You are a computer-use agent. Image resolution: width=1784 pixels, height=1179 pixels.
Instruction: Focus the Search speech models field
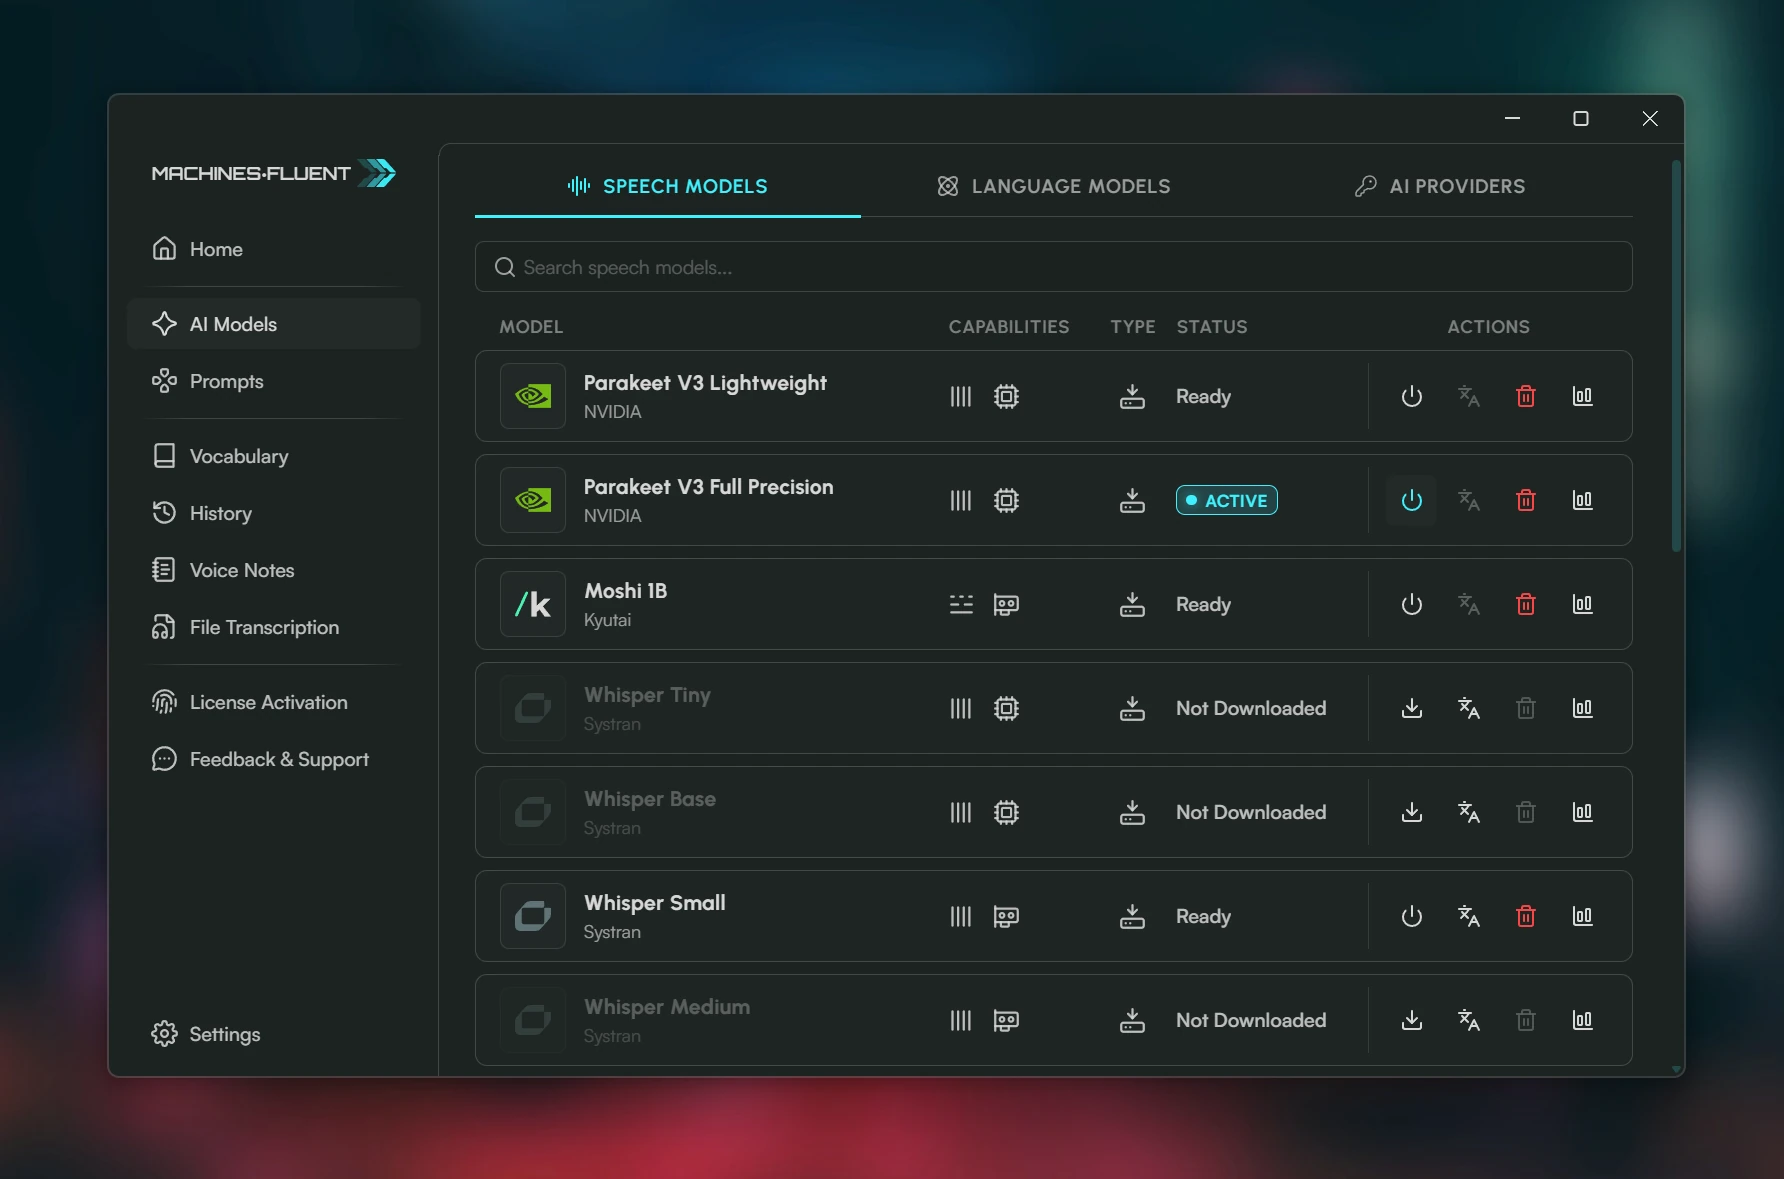(1053, 267)
